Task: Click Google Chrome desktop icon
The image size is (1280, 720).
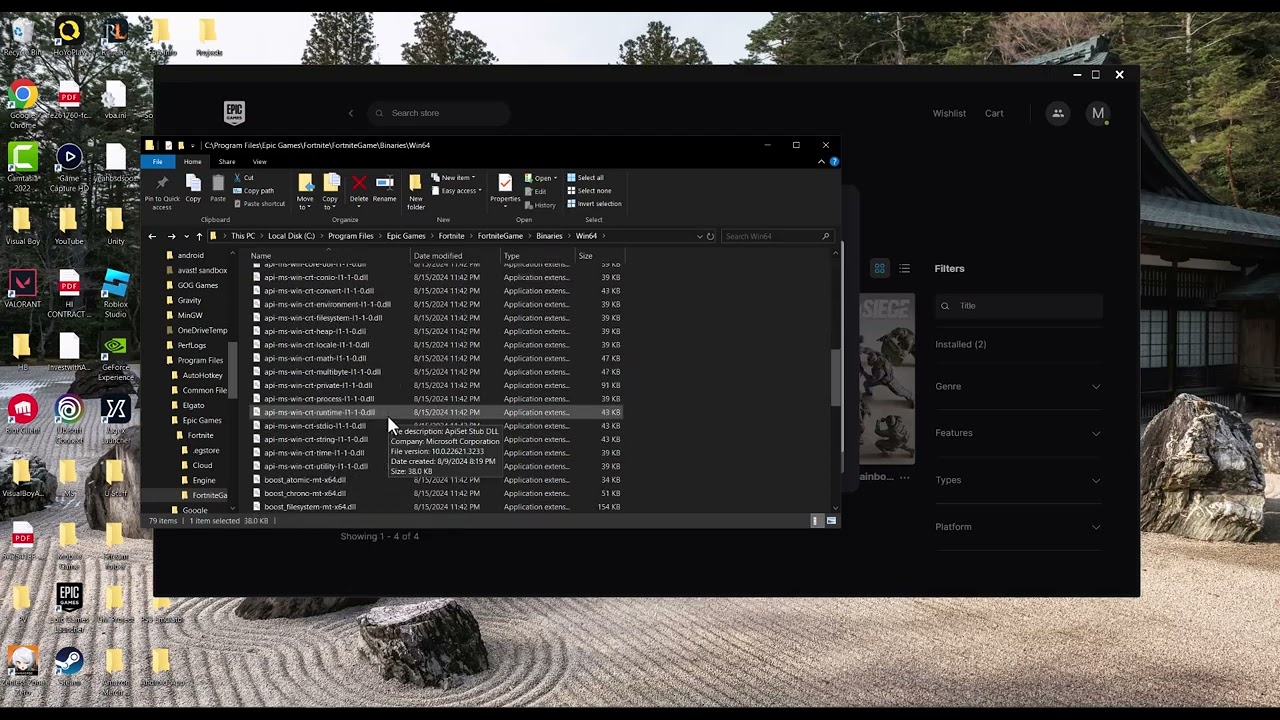Action: pyautogui.click(x=22, y=105)
